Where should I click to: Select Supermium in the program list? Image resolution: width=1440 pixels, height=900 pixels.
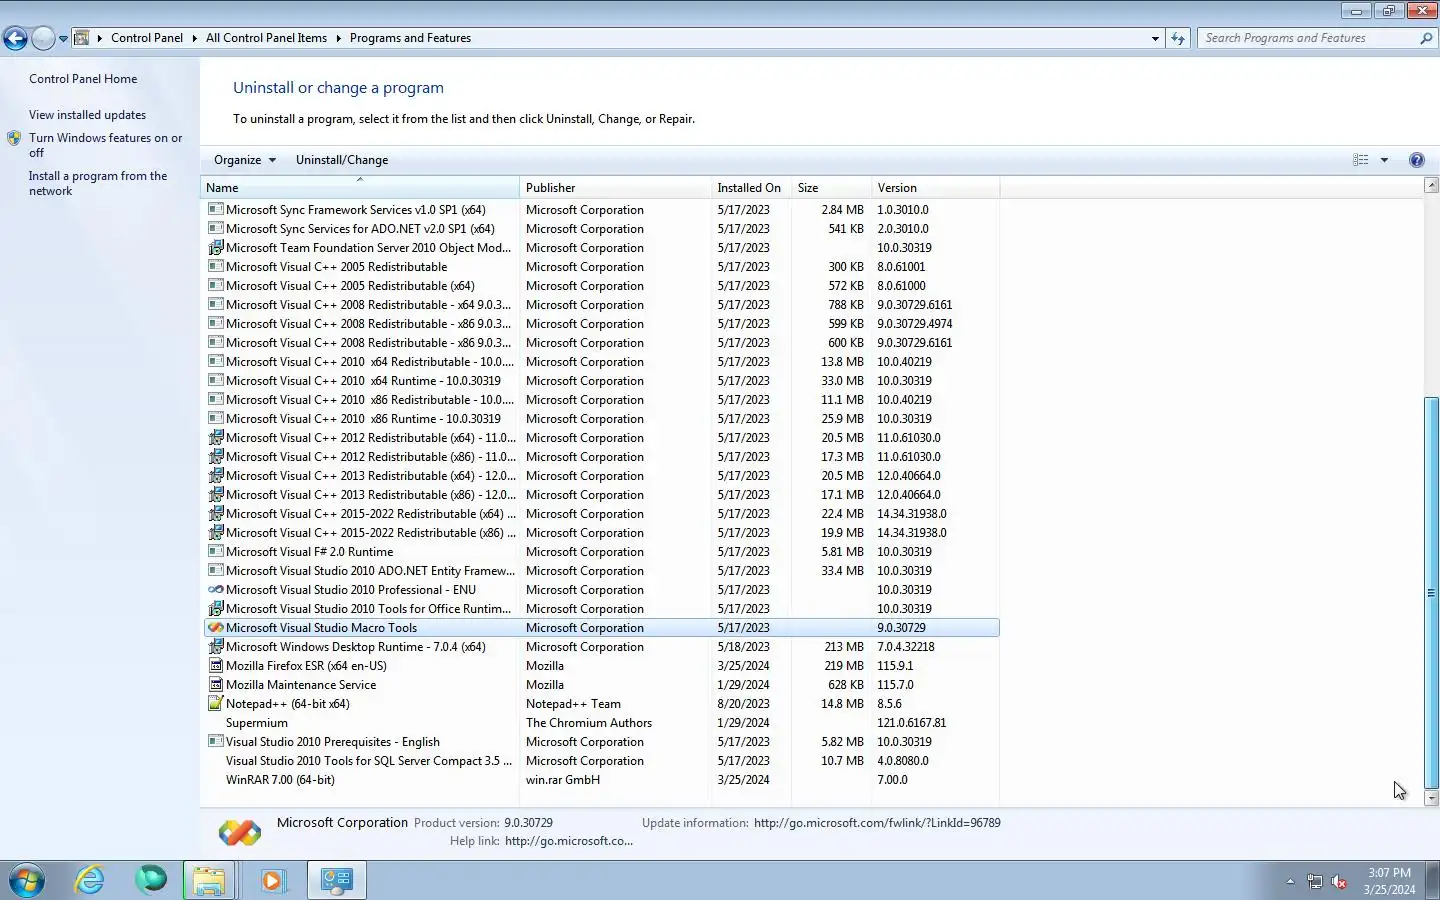[601, 723]
